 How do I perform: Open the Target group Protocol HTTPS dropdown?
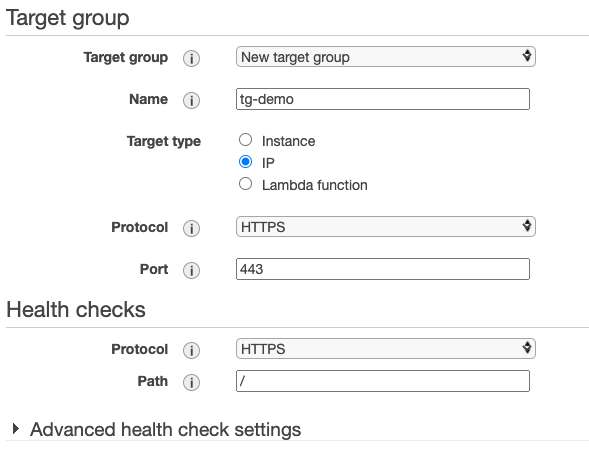coord(386,227)
